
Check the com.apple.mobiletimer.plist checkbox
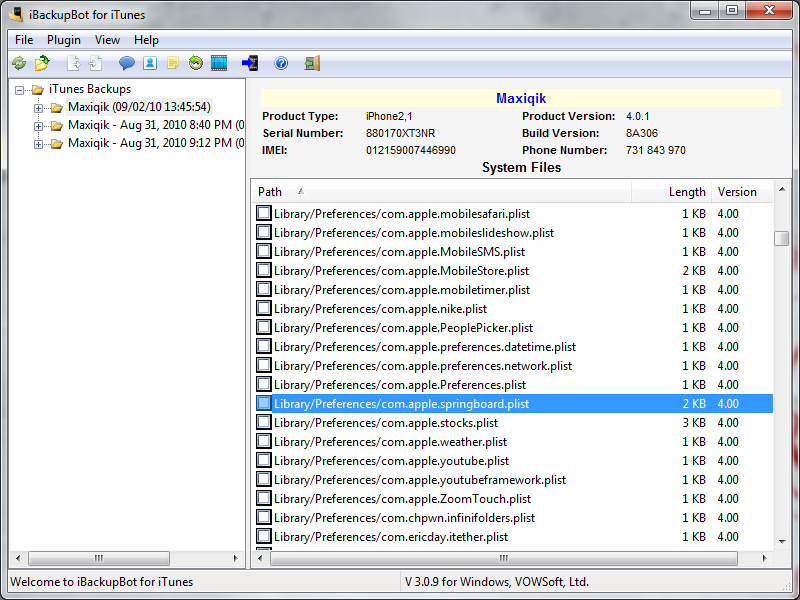(264, 289)
